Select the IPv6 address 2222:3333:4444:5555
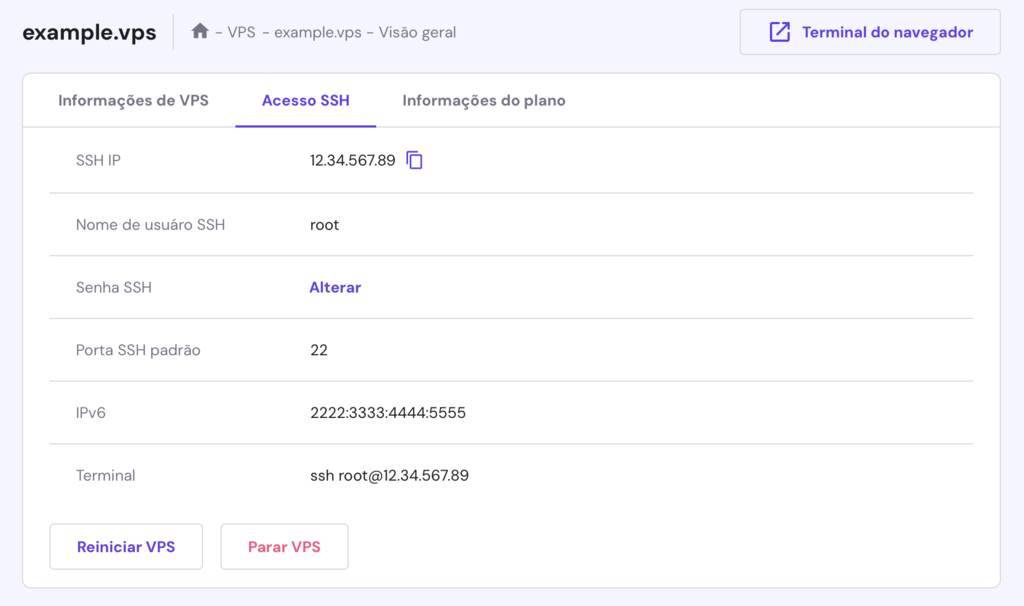 (x=388, y=412)
